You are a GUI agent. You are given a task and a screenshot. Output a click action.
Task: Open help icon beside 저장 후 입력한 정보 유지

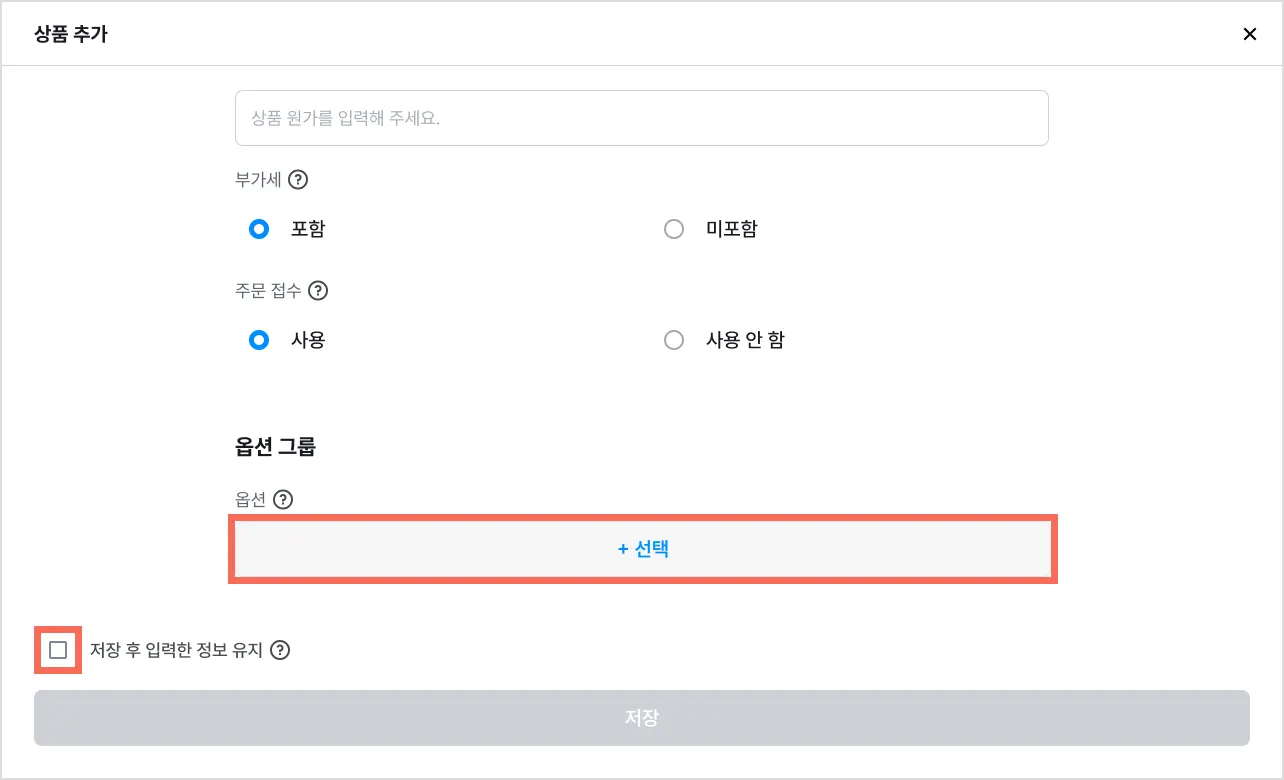tap(280, 650)
